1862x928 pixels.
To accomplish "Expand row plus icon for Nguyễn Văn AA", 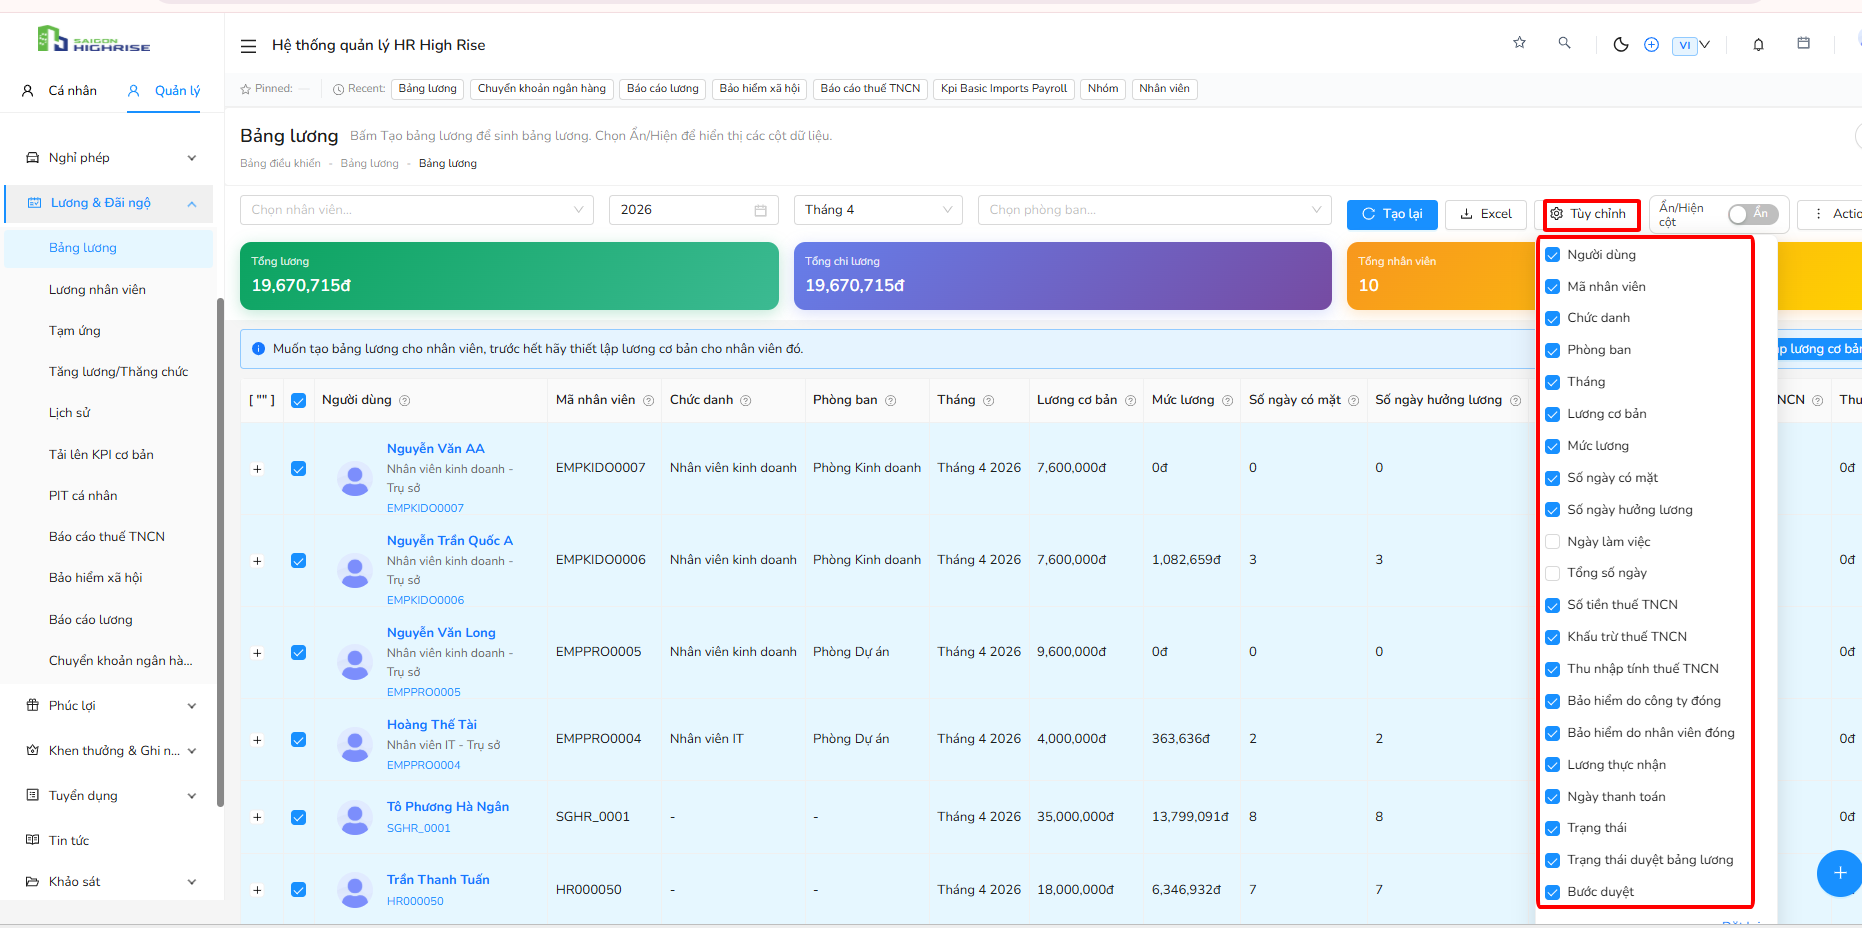I will [x=257, y=469].
